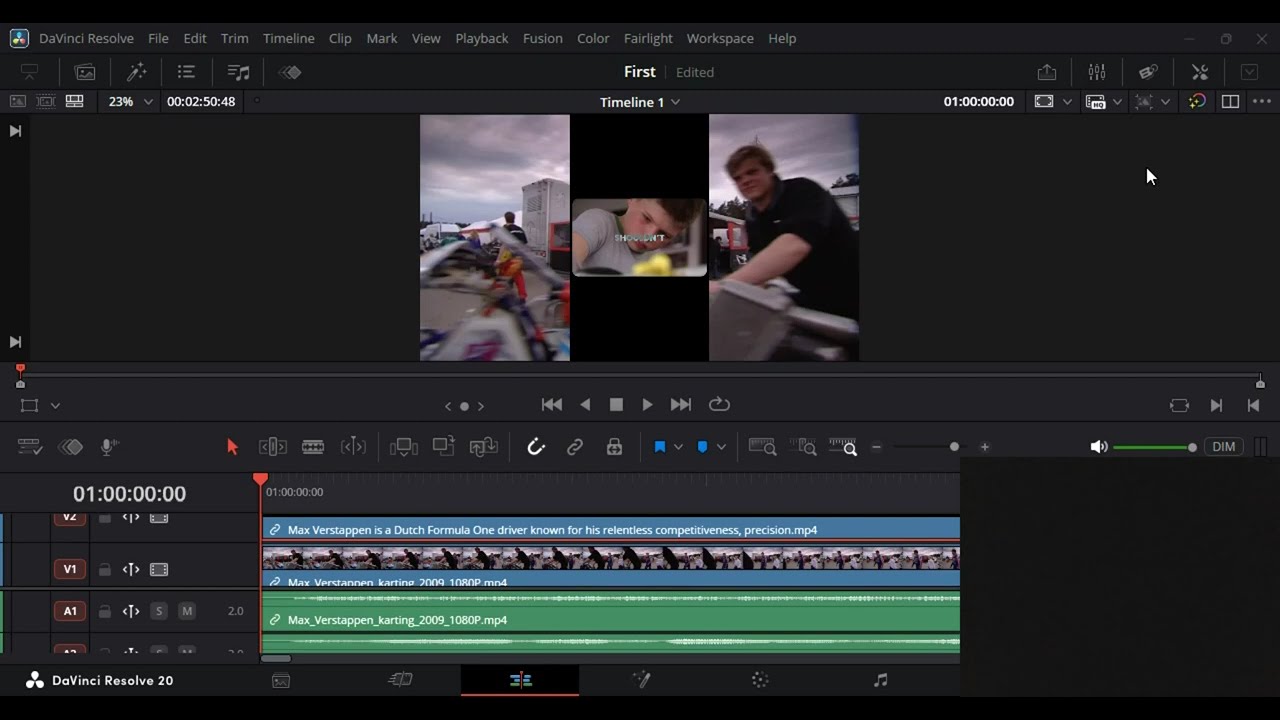The width and height of the screenshot is (1280, 720).
Task: Mute the A1 audio track
Action: [x=187, y=611]
